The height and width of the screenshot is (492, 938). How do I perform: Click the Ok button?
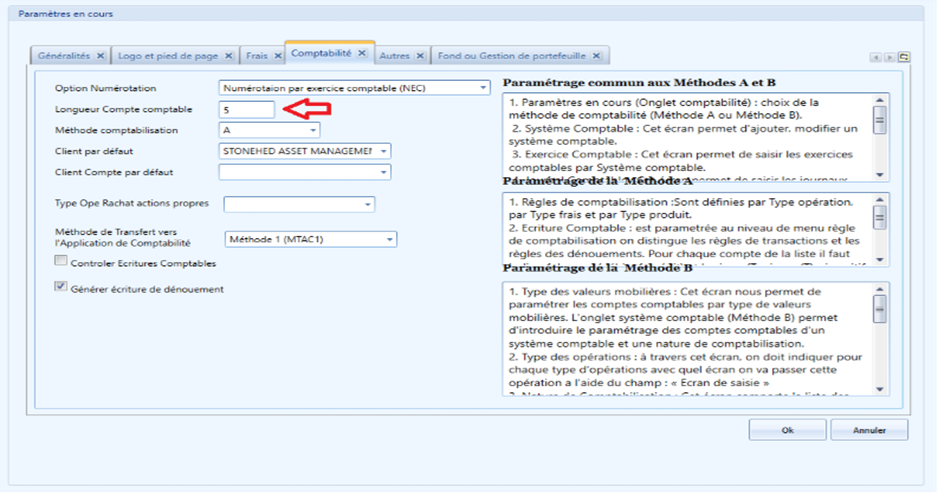[x=787, y=430]
